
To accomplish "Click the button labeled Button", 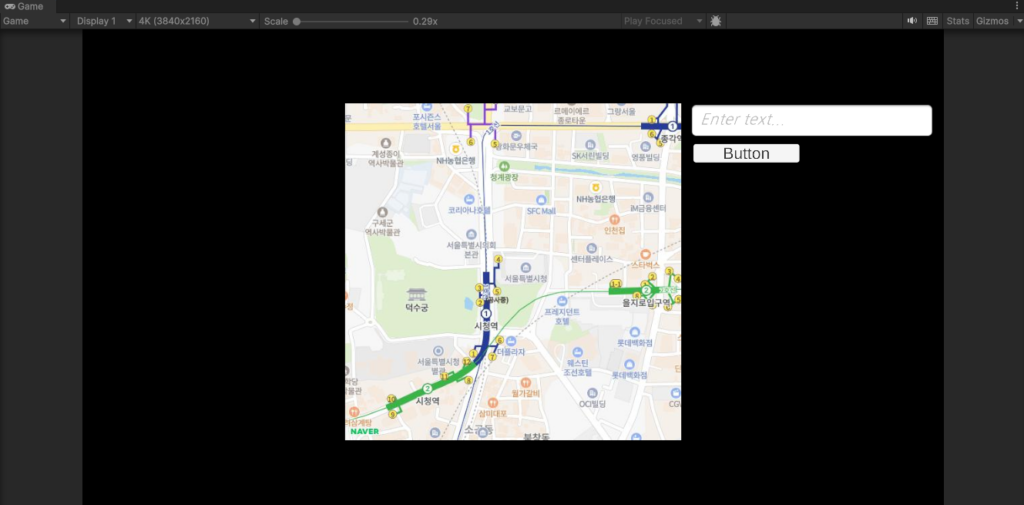I will 746,154.
